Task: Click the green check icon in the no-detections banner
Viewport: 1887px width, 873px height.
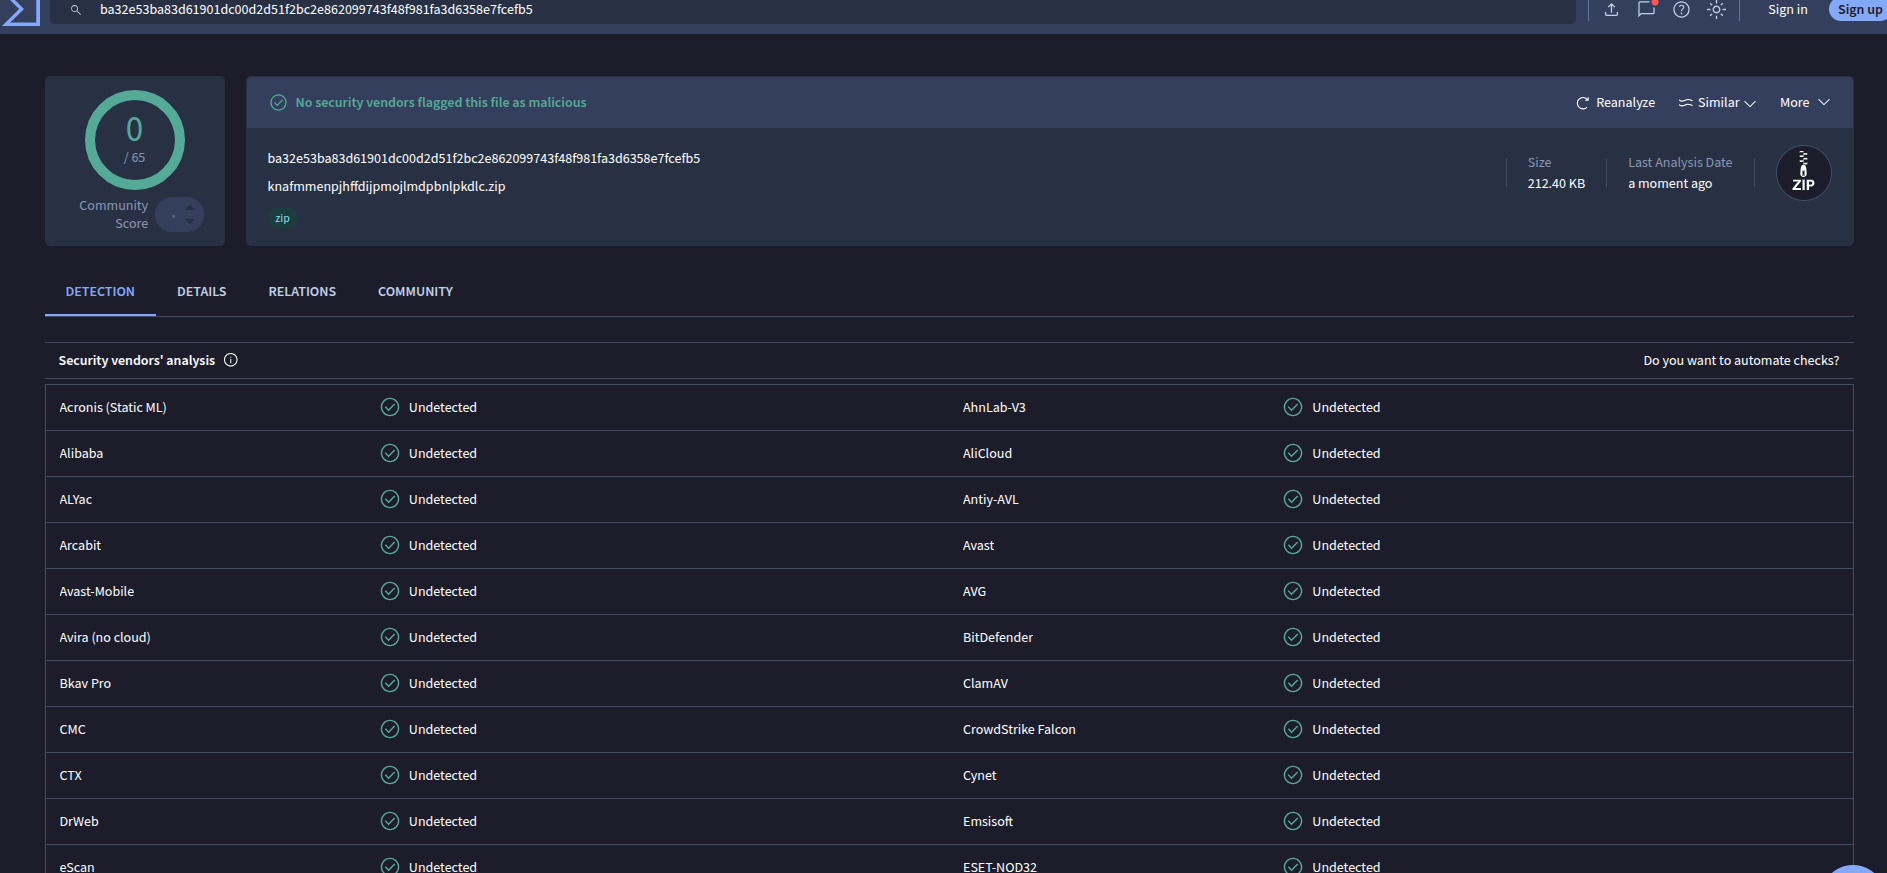Action: tap(279, 103)
